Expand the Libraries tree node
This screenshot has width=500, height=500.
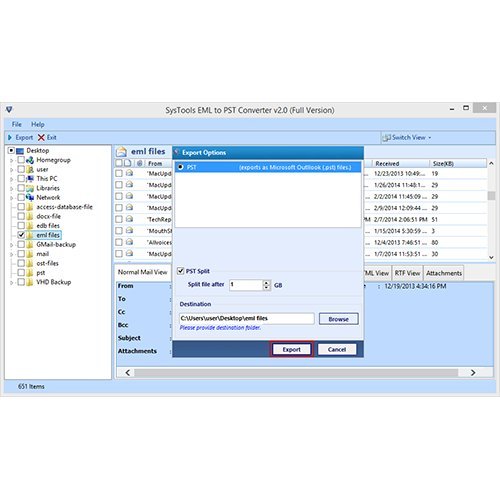click(12, 188)
